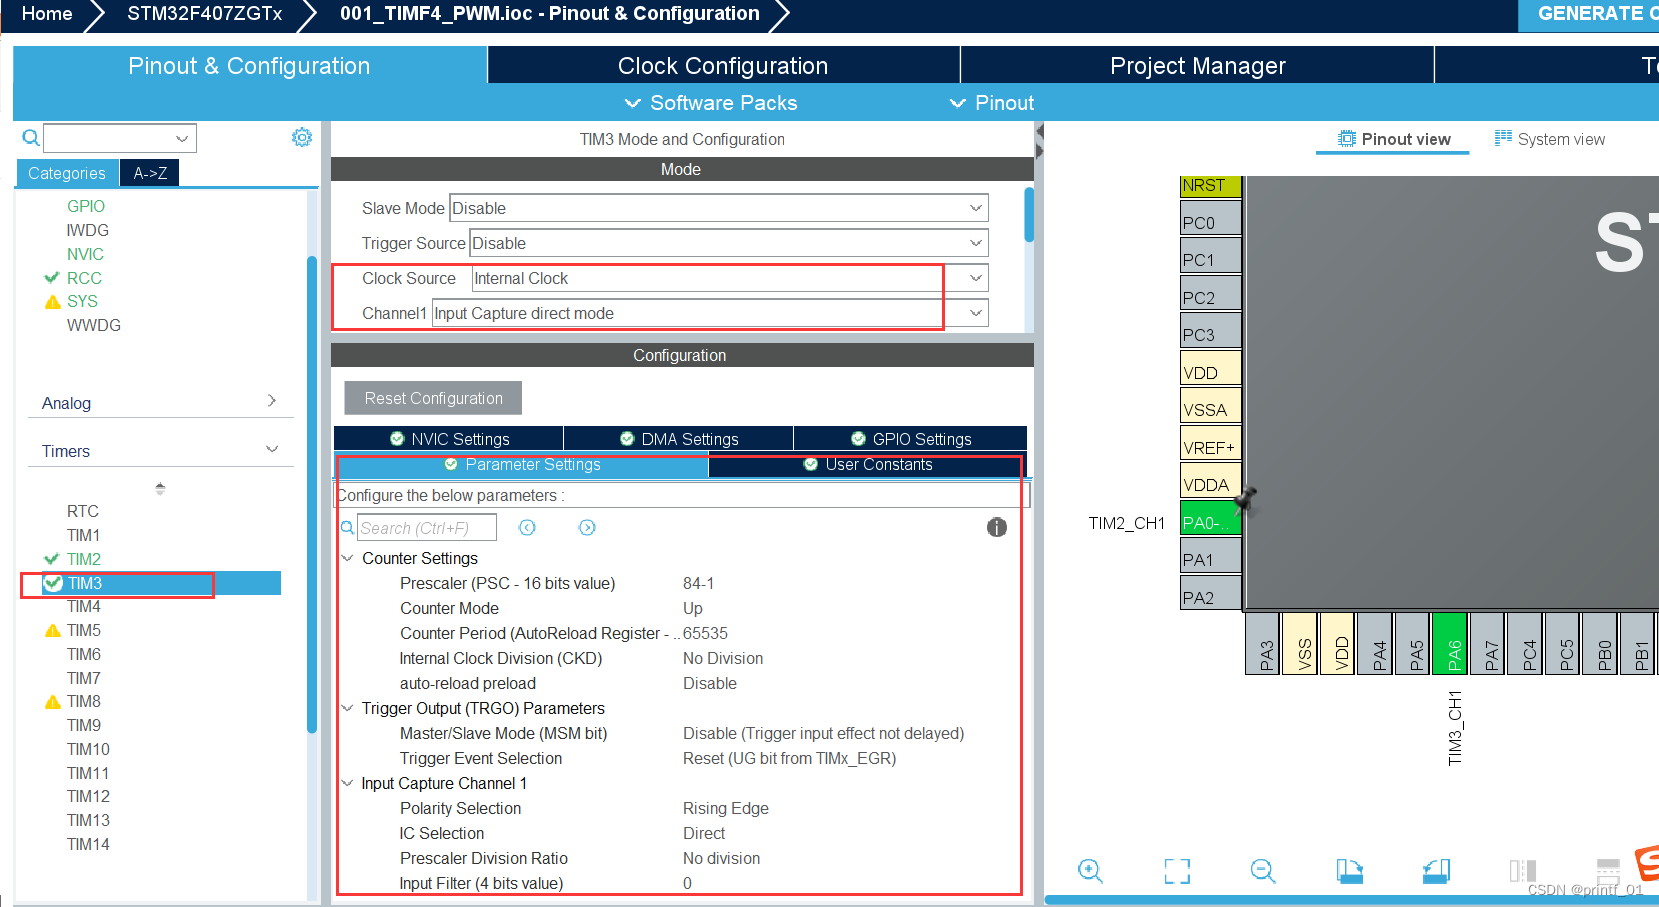Collapse Input Capture Channel 1 group
1659x907 pixels.
click(x=347, y=783)
